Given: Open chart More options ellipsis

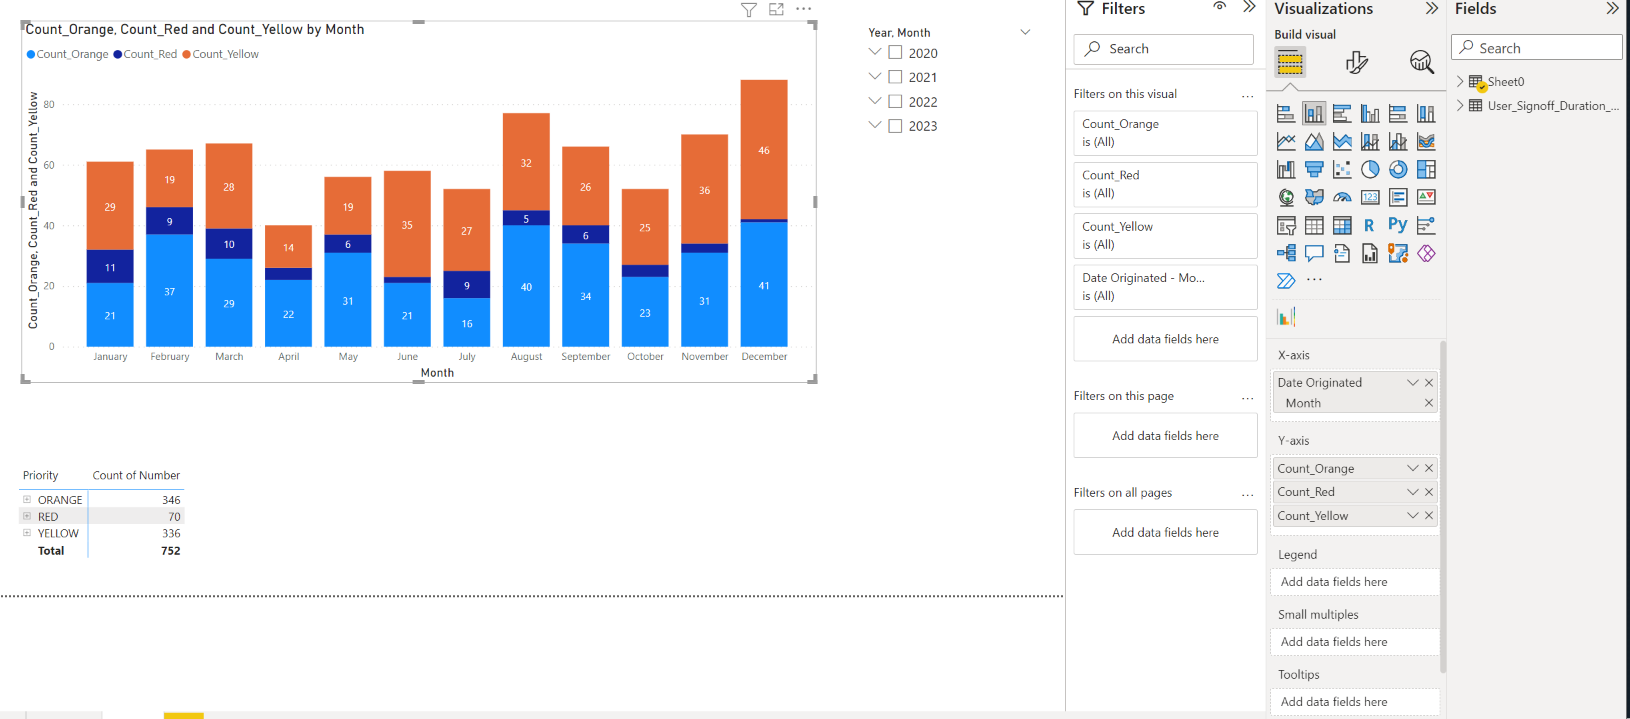Looking at the screenshot, I should (804, 9).
